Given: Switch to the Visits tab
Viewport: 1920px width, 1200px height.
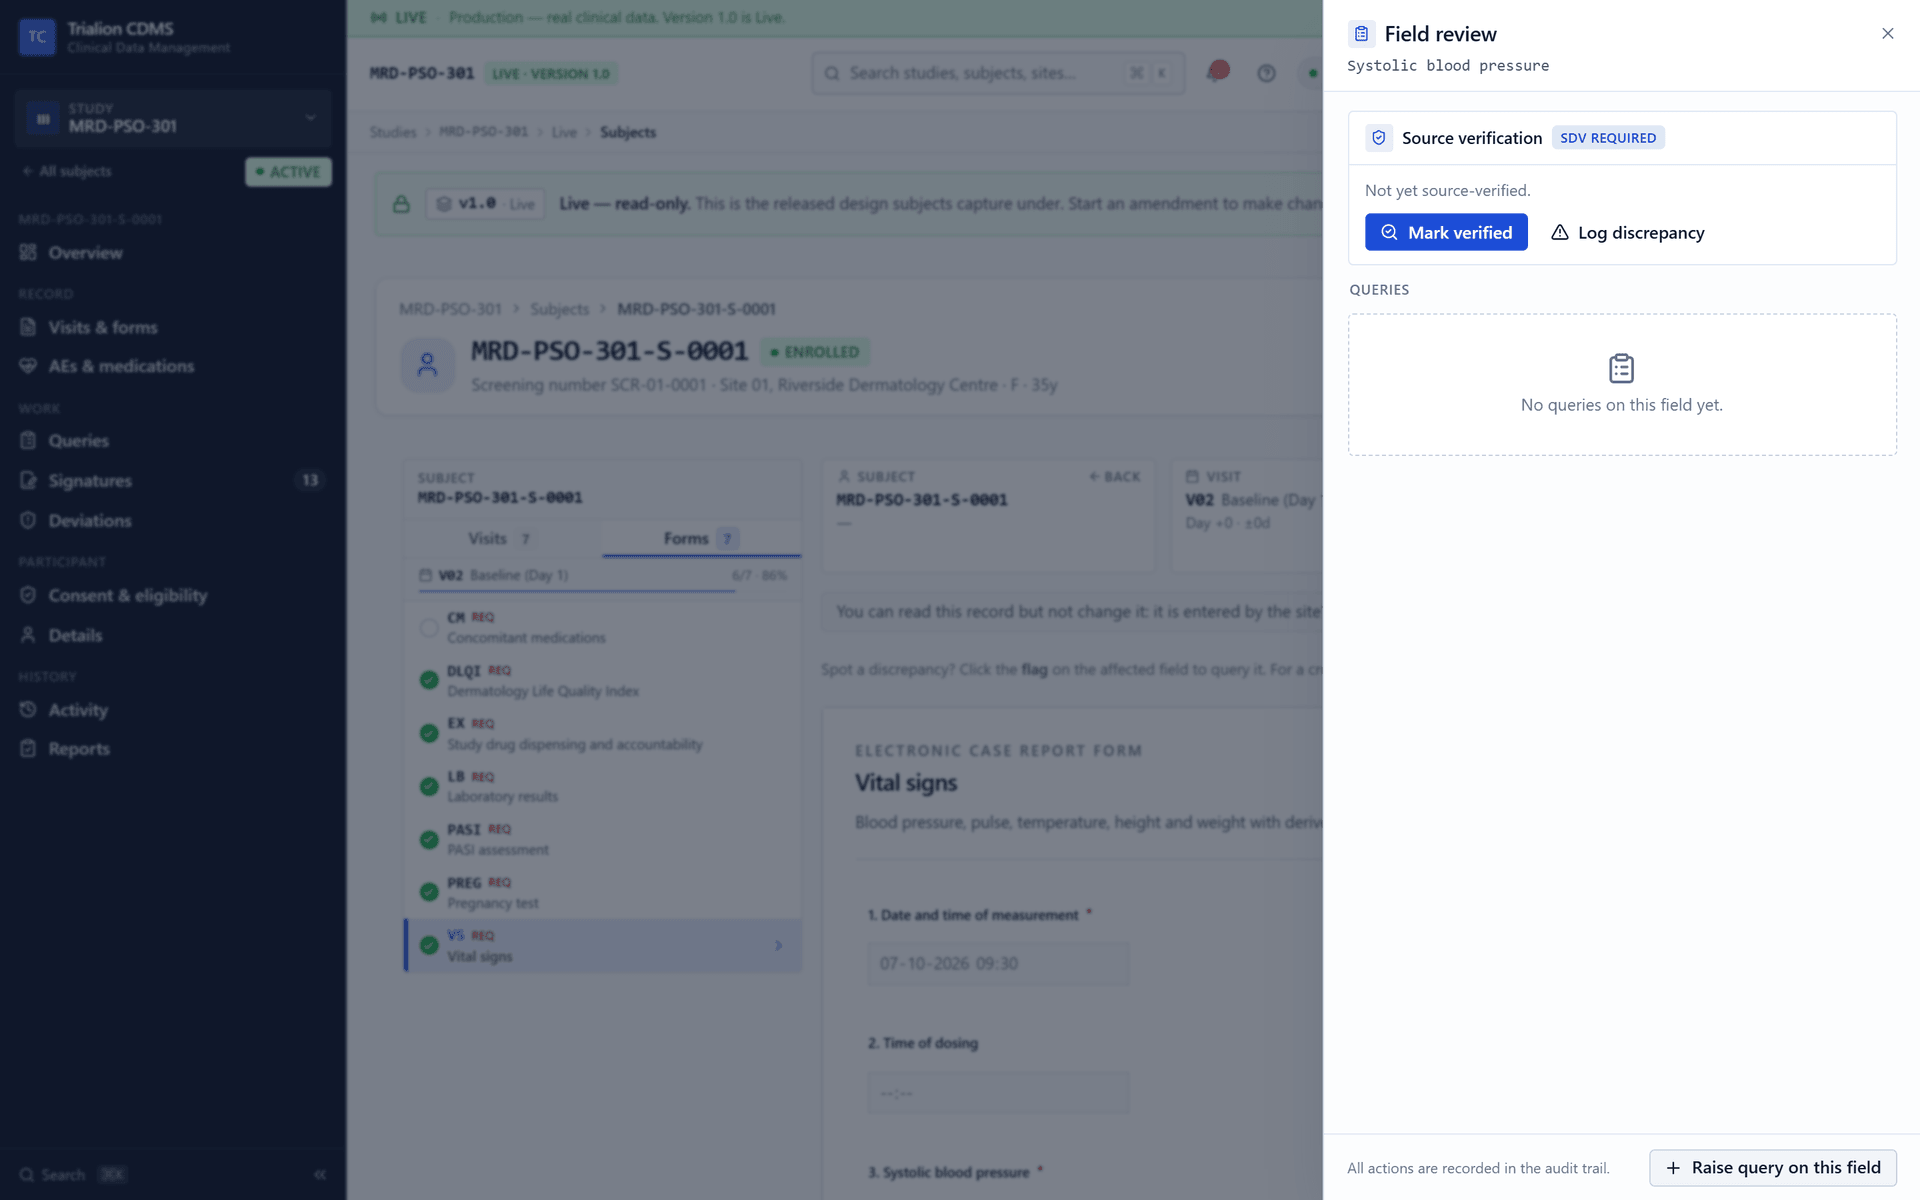Looking at the screenshot, I should pos(501,538).
